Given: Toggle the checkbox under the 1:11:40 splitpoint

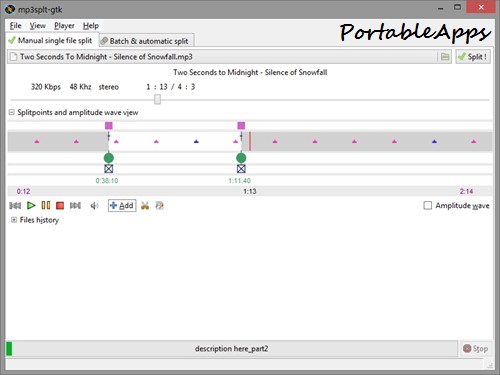Looking at the screenshot, I should click(241, 169).
